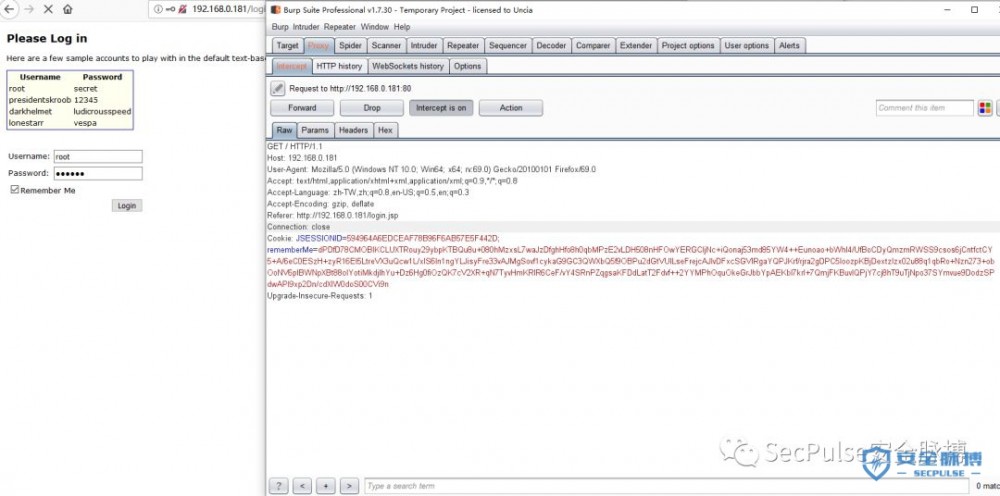Viewport: 1000px width, 496px height.
Task: Click the Password input field
Action: point(98,173)
